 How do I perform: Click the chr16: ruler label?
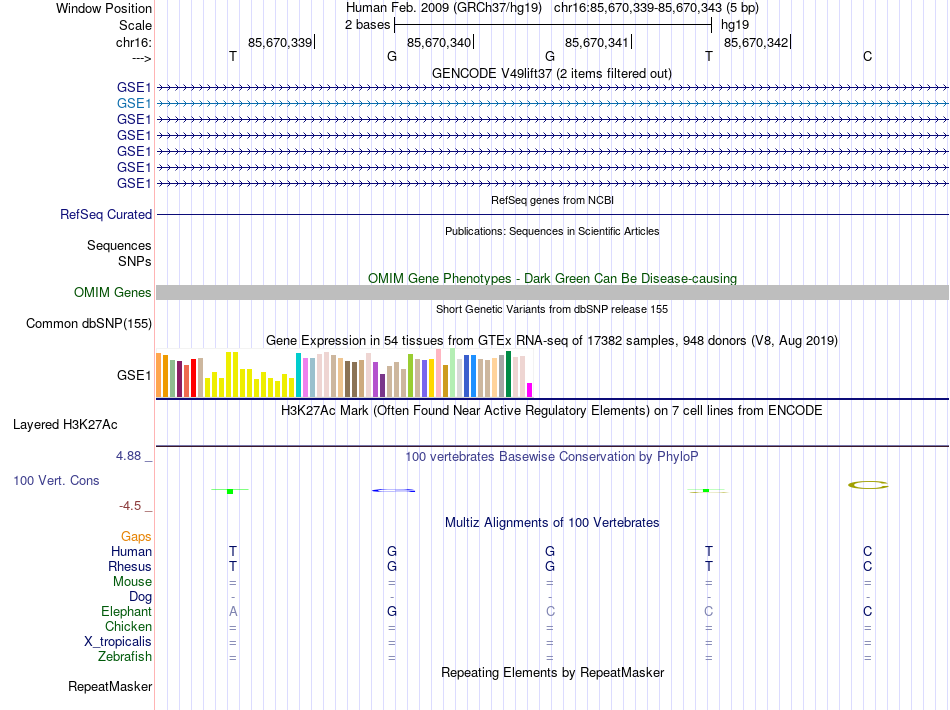click(134, 42)
